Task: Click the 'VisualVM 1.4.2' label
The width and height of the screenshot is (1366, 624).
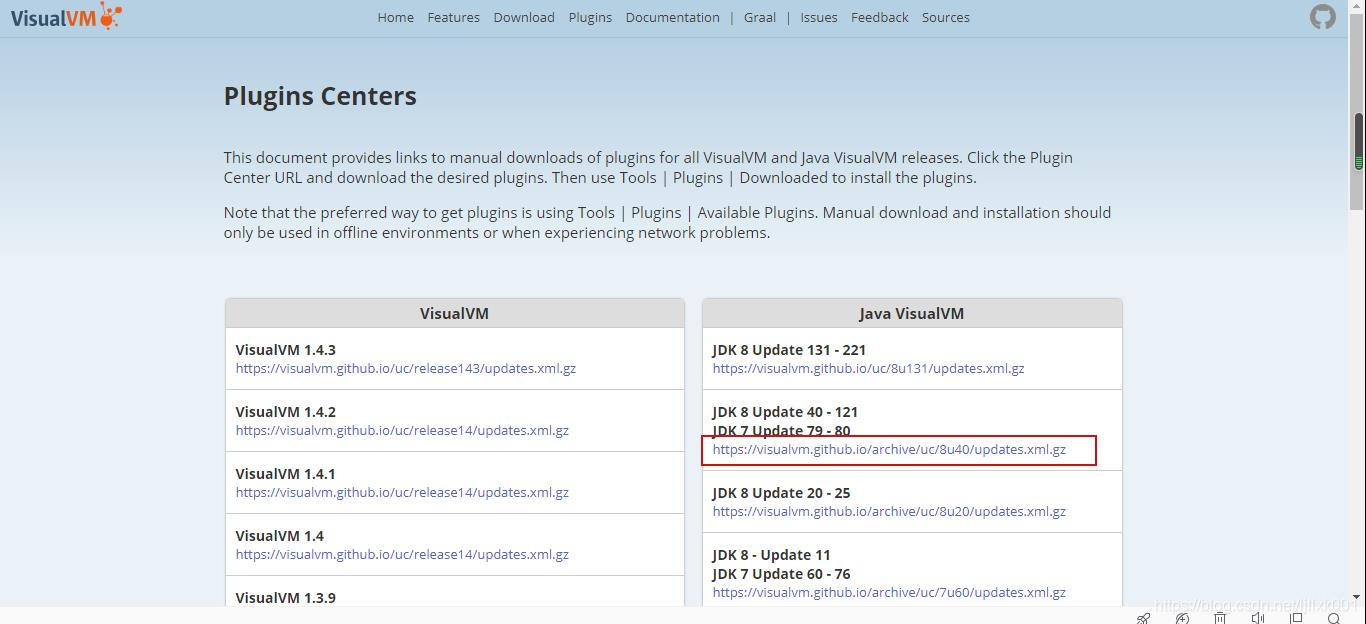Action: coord(285,412)
